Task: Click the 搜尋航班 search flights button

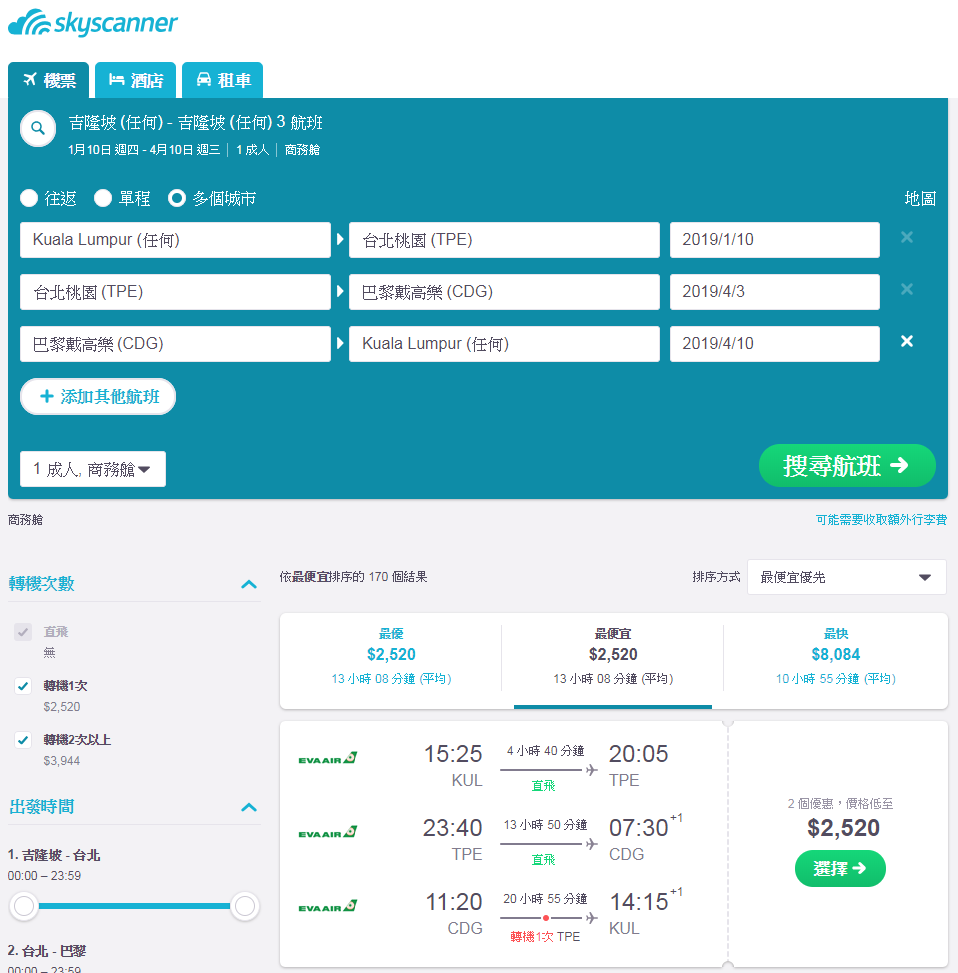Action: [847, 465]
